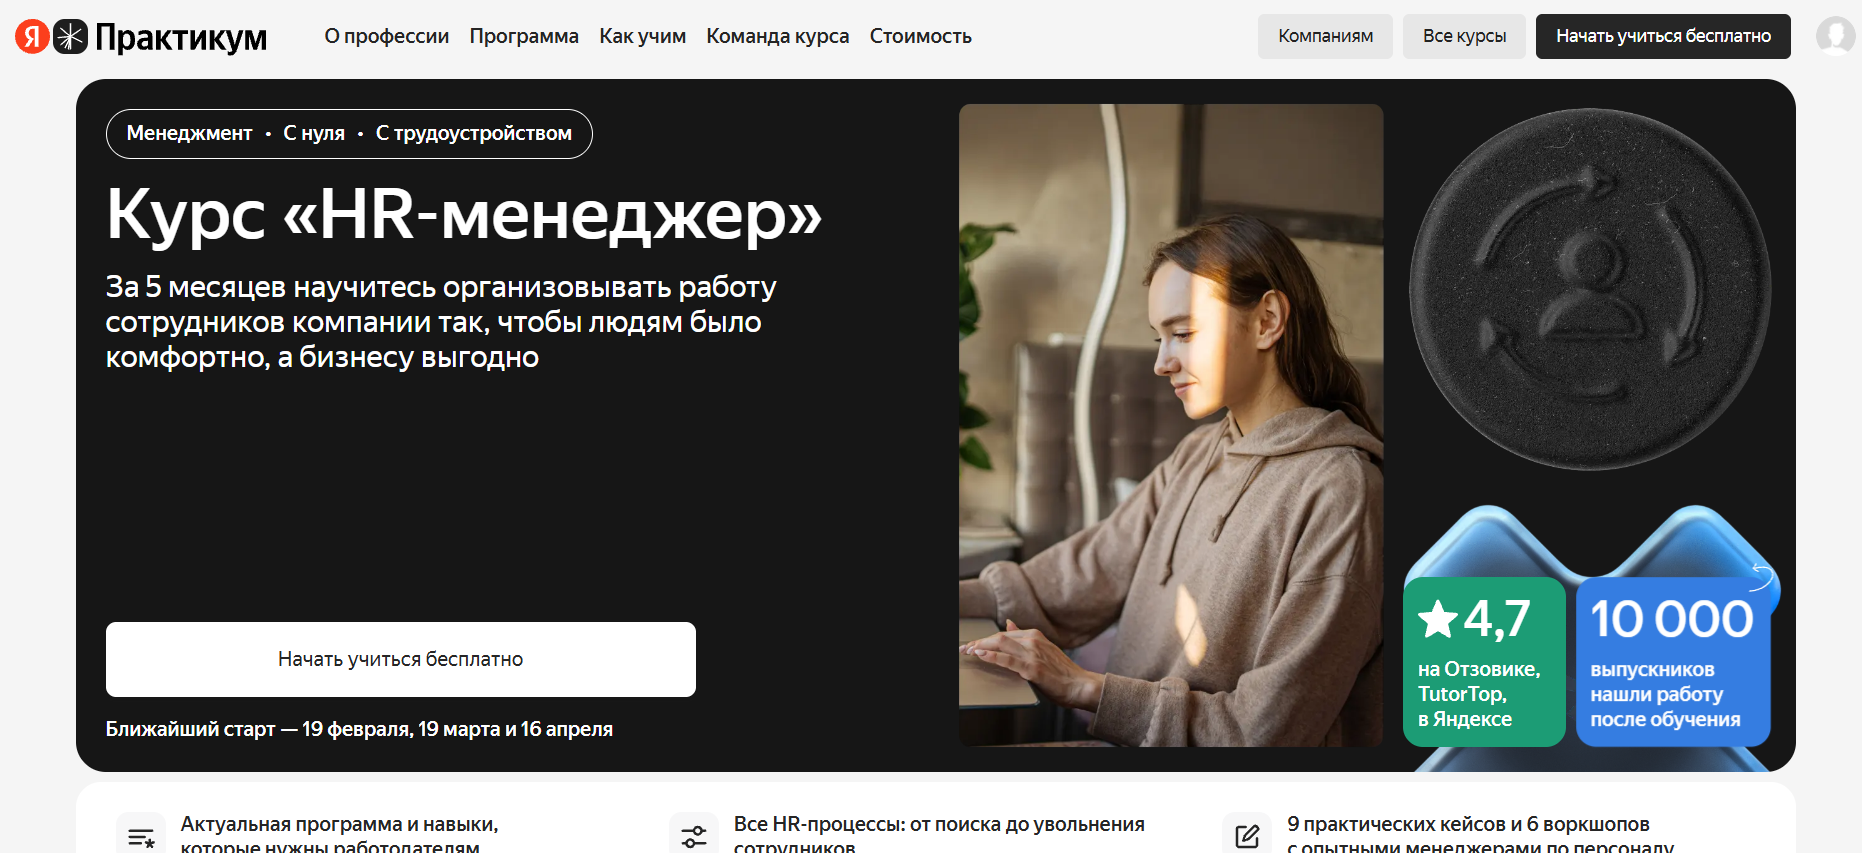Screen dimensions: 1862x853
Task: Click the "Практикум" wordmark link
Action: [181, 38]
